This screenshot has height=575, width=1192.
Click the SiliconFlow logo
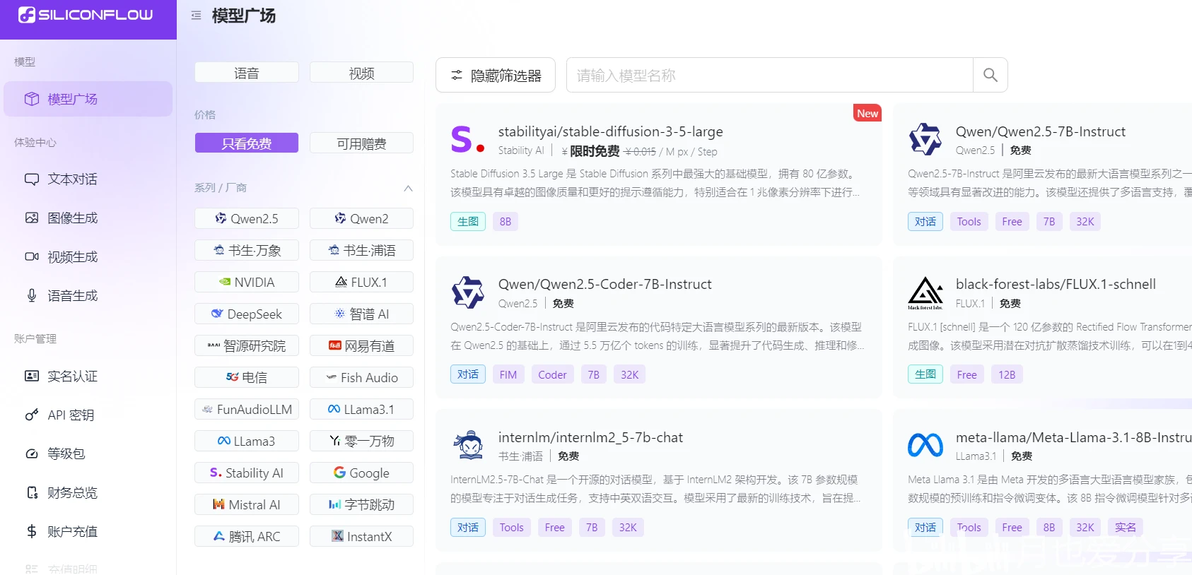tap(86, 15)
